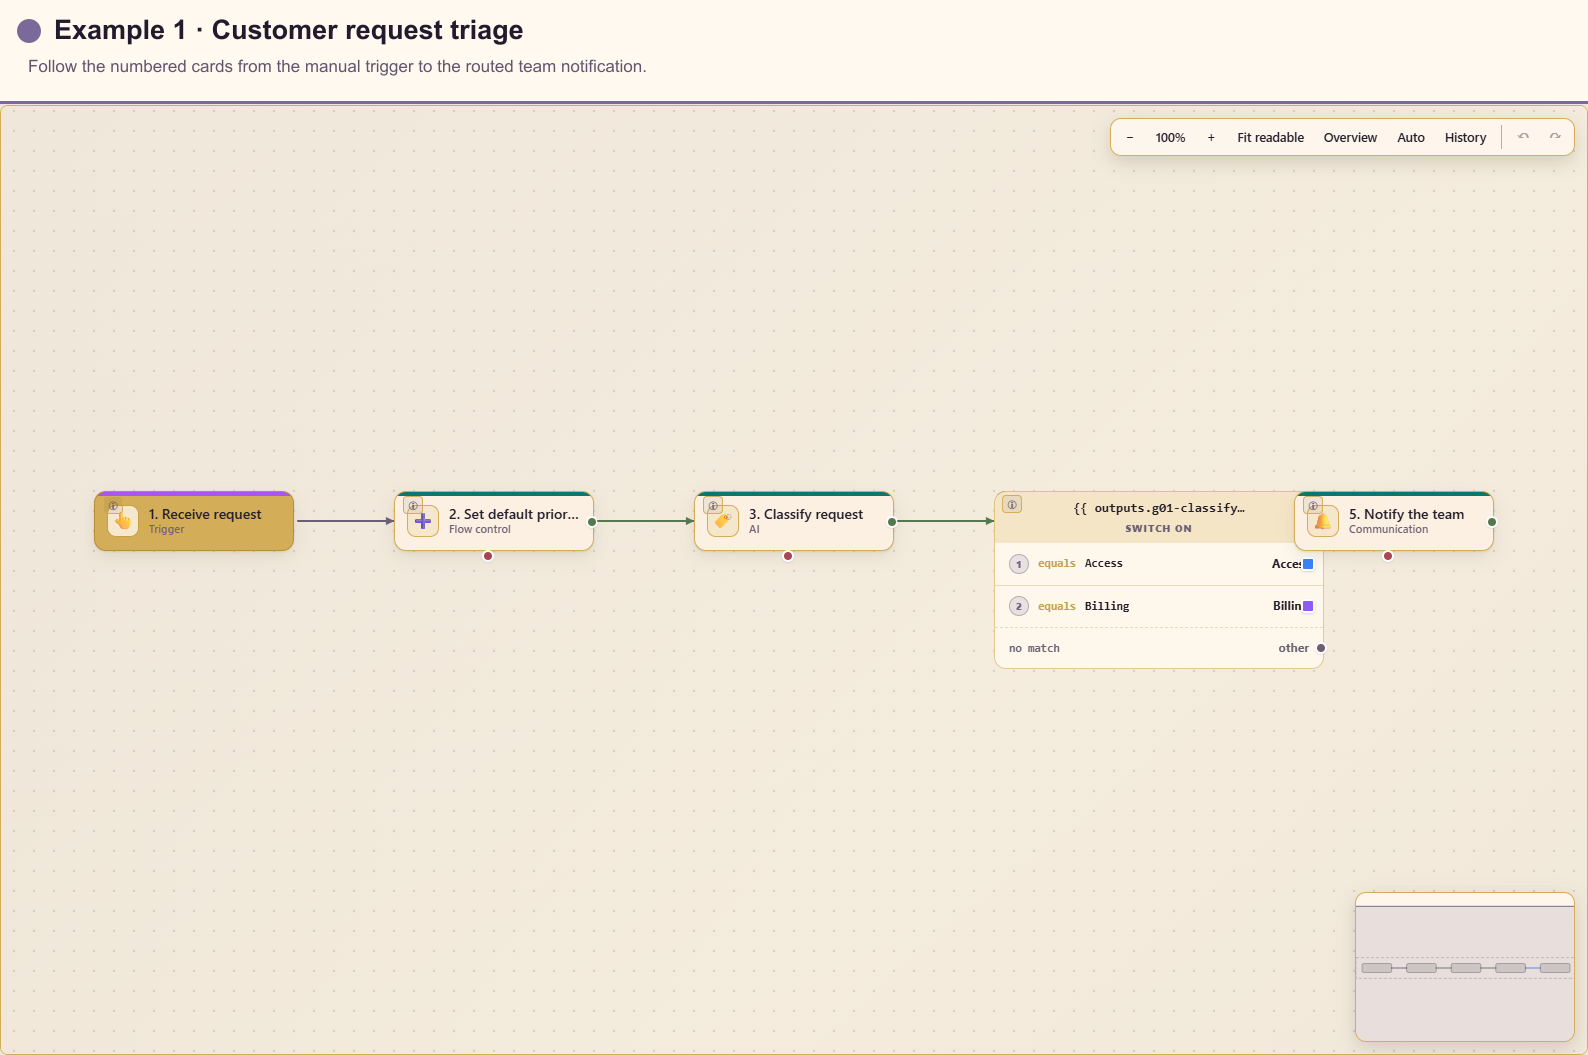Select the '5. Notify the team' card
This screenshot has height=1055, width=1588.
point(1394,521)
